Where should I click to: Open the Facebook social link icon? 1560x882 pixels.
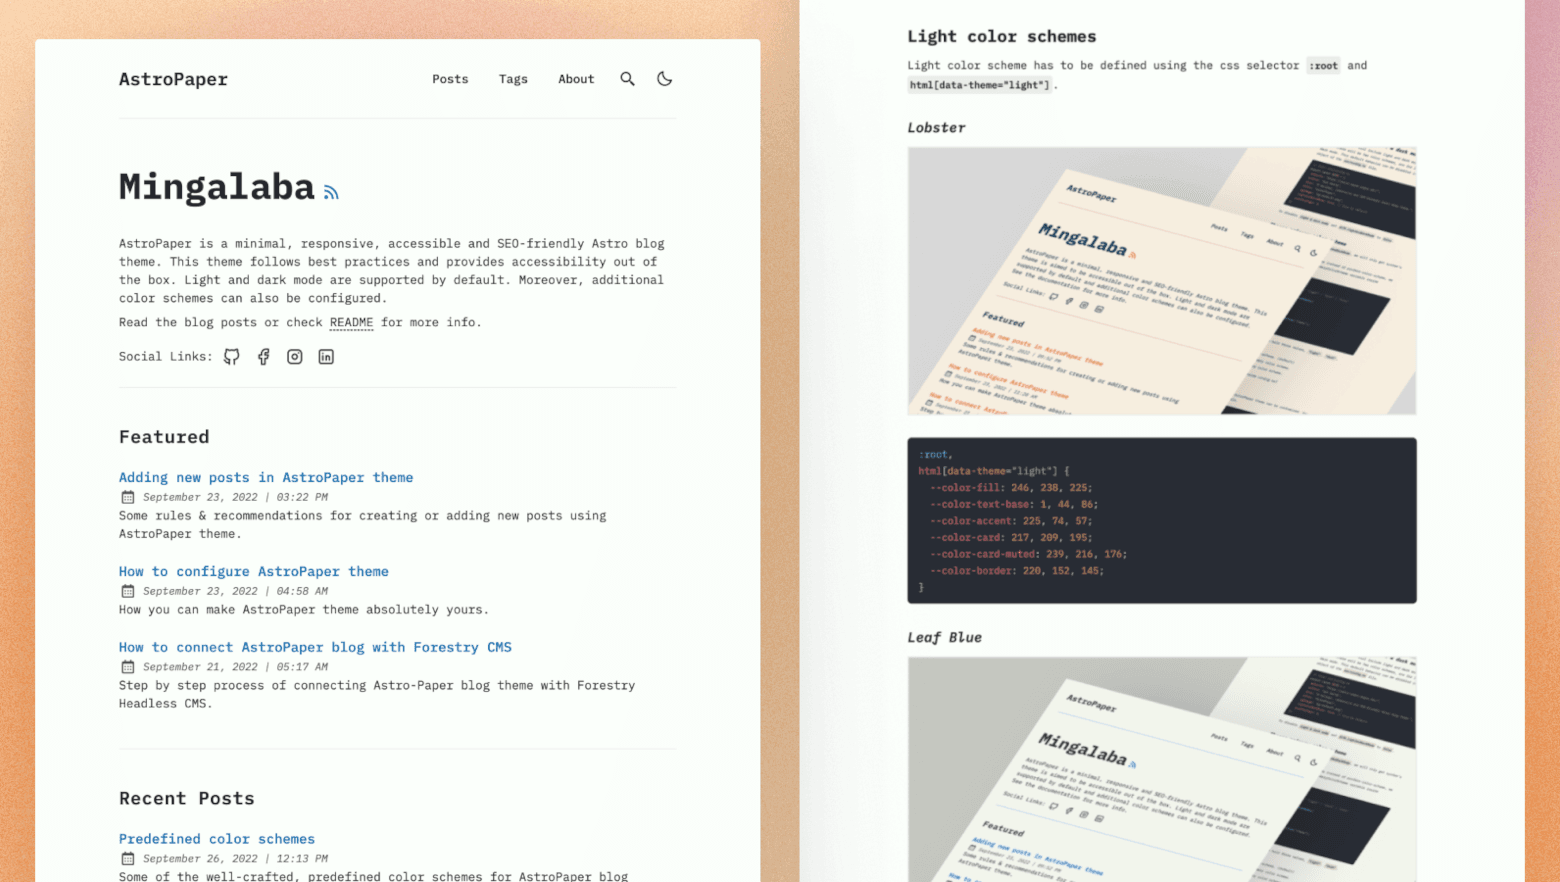click(263, 357)
